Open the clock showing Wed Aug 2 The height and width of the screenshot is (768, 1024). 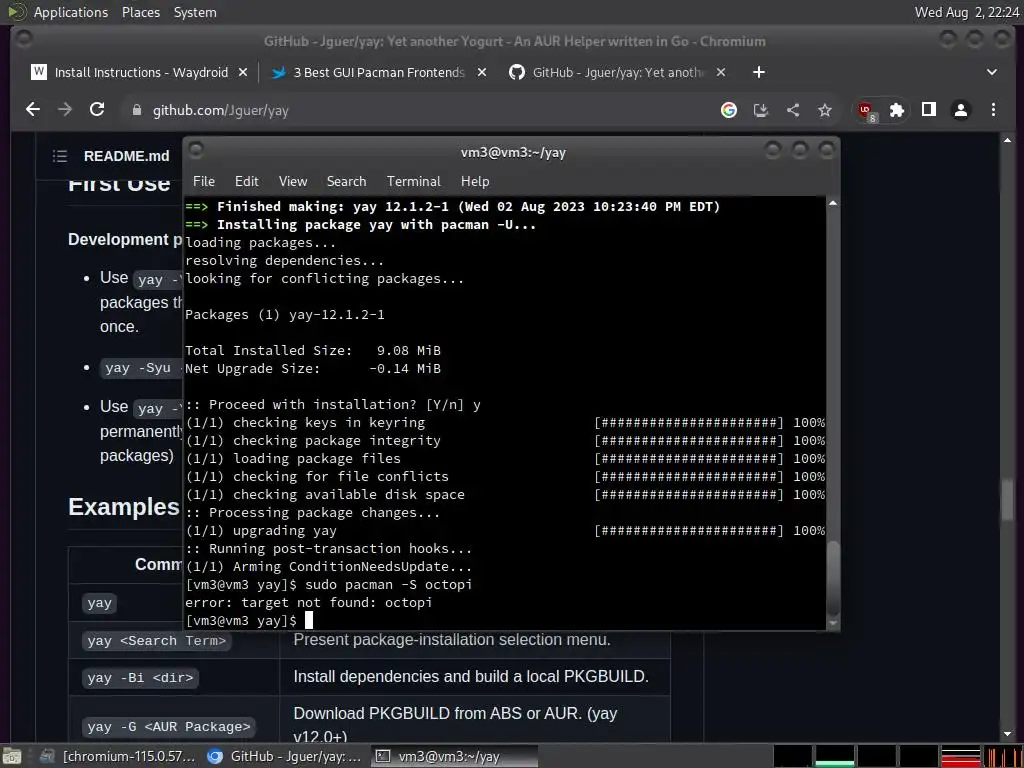[x=967, y=12]
